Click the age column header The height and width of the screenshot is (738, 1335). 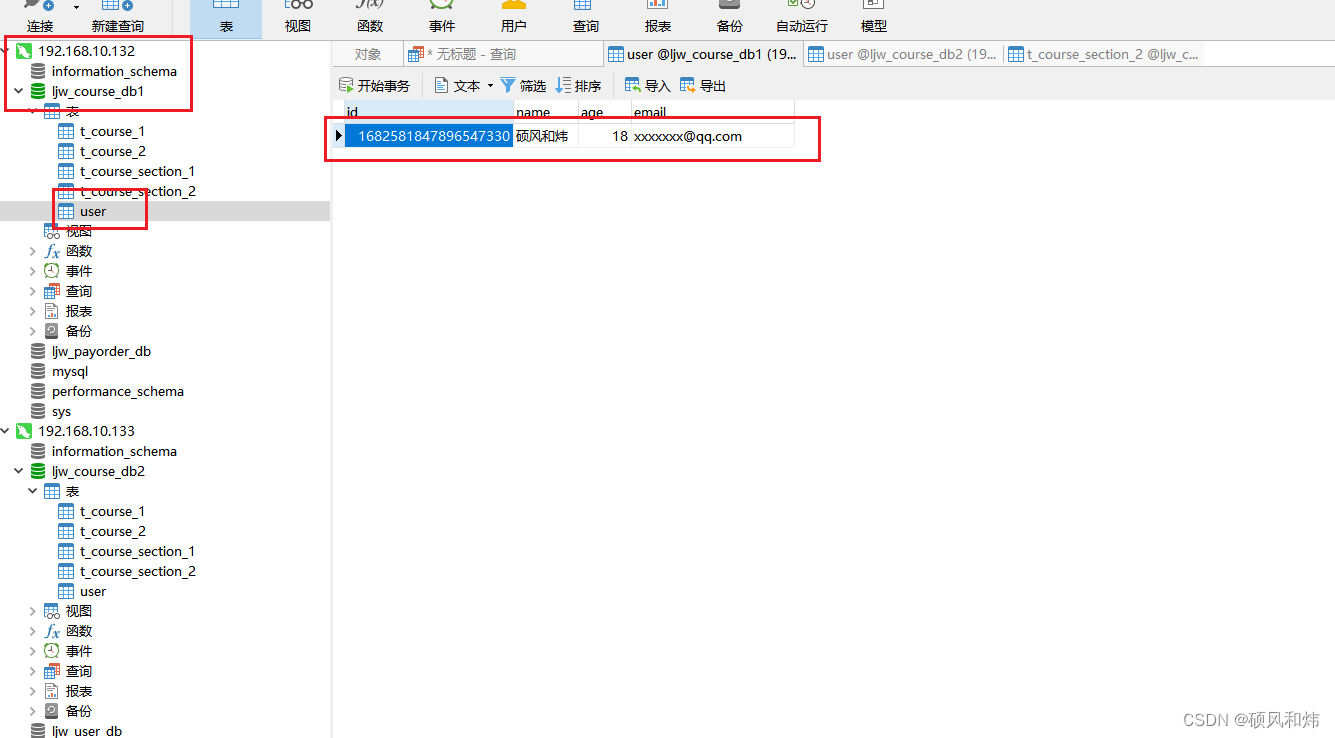(604, 112)
